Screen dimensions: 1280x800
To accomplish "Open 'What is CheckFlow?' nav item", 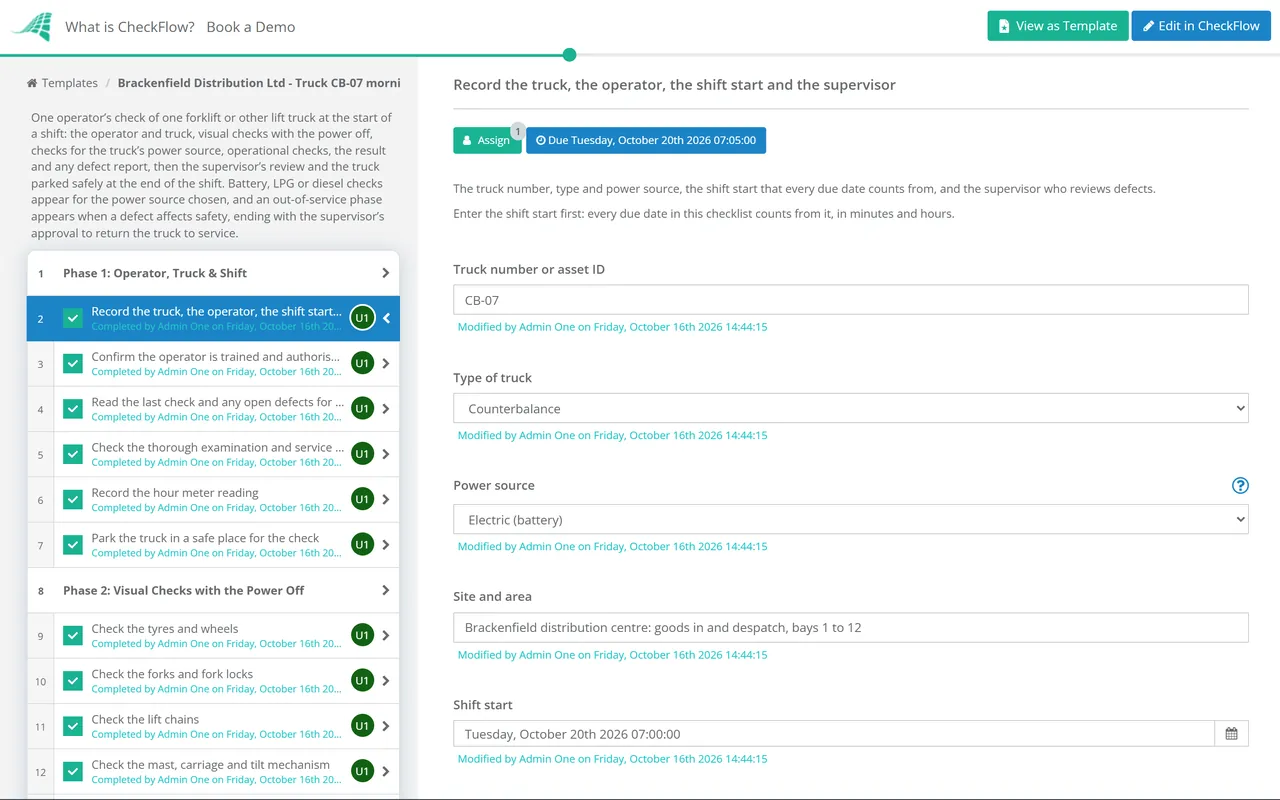I will (x=130, y=27).
